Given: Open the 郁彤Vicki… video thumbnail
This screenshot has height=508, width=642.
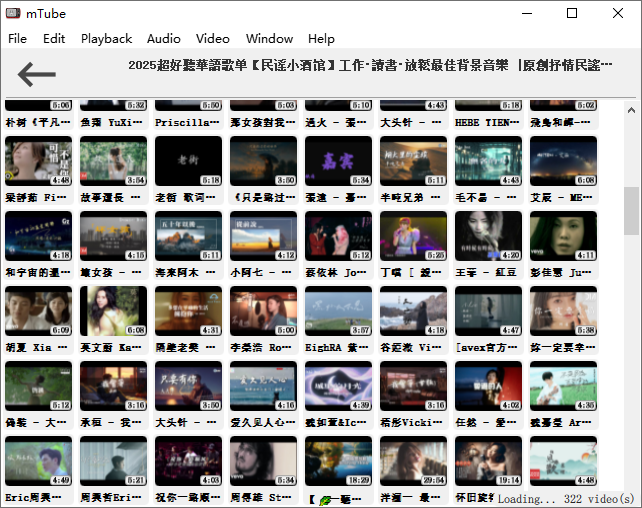Looking at the screenshot, I should pos(414,386).
